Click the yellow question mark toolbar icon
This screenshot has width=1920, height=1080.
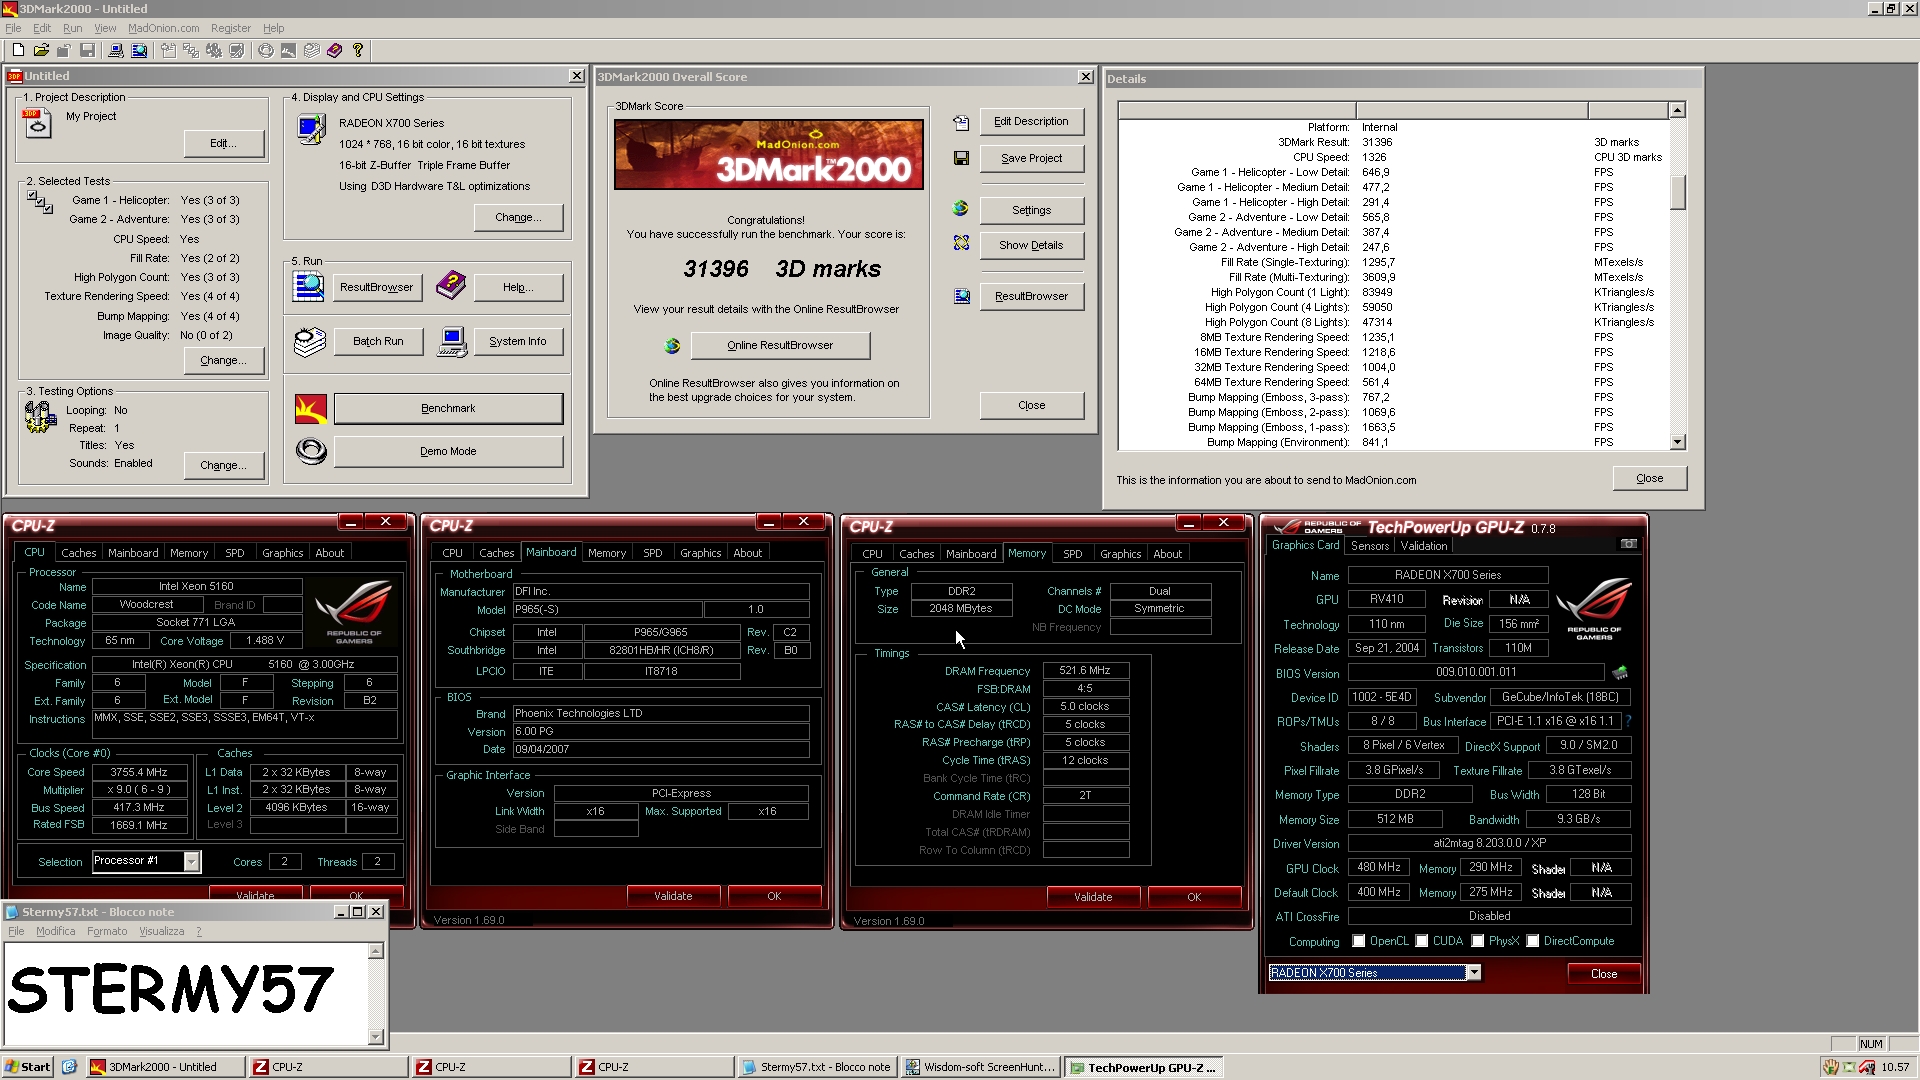click(358, 50)
